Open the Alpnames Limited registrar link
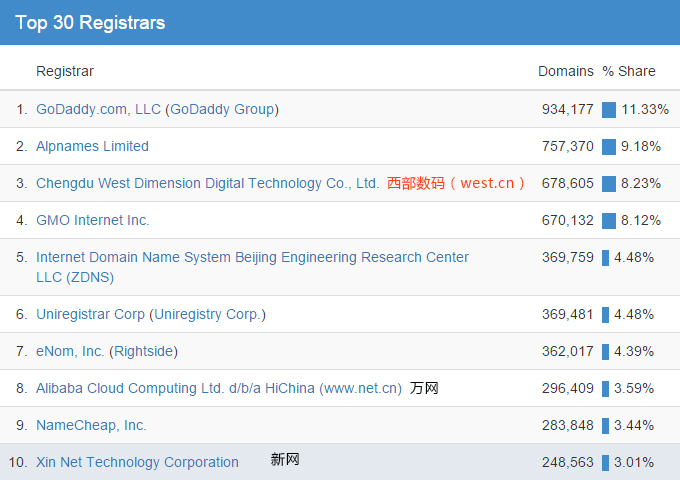680x480 pixels. [x=92, y=146]
